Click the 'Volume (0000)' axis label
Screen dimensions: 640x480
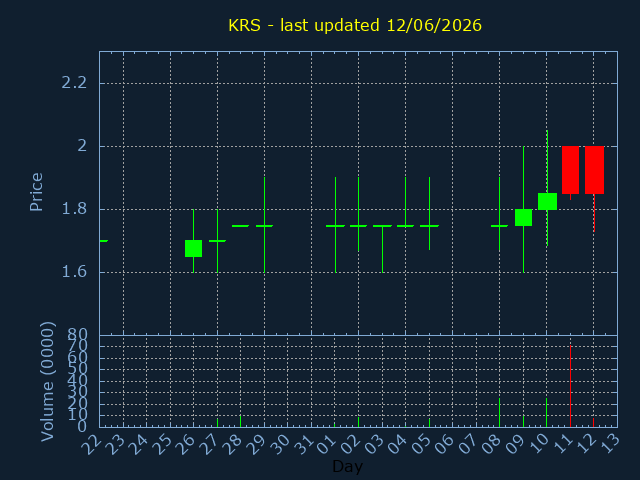click(47, 381)
